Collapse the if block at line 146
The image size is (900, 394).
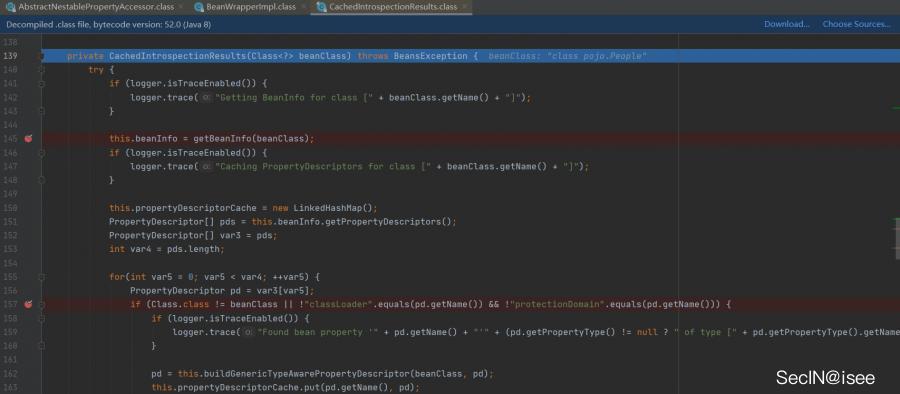pos(42,152)
